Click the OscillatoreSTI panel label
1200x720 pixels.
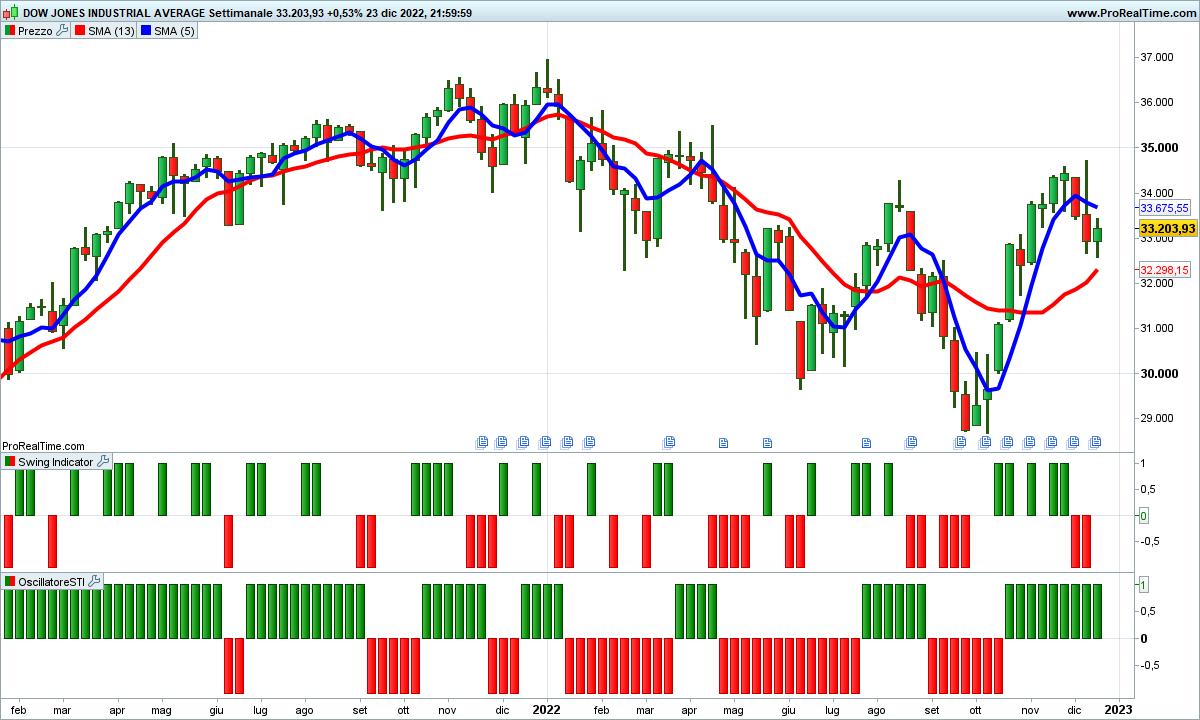[52, 581]
